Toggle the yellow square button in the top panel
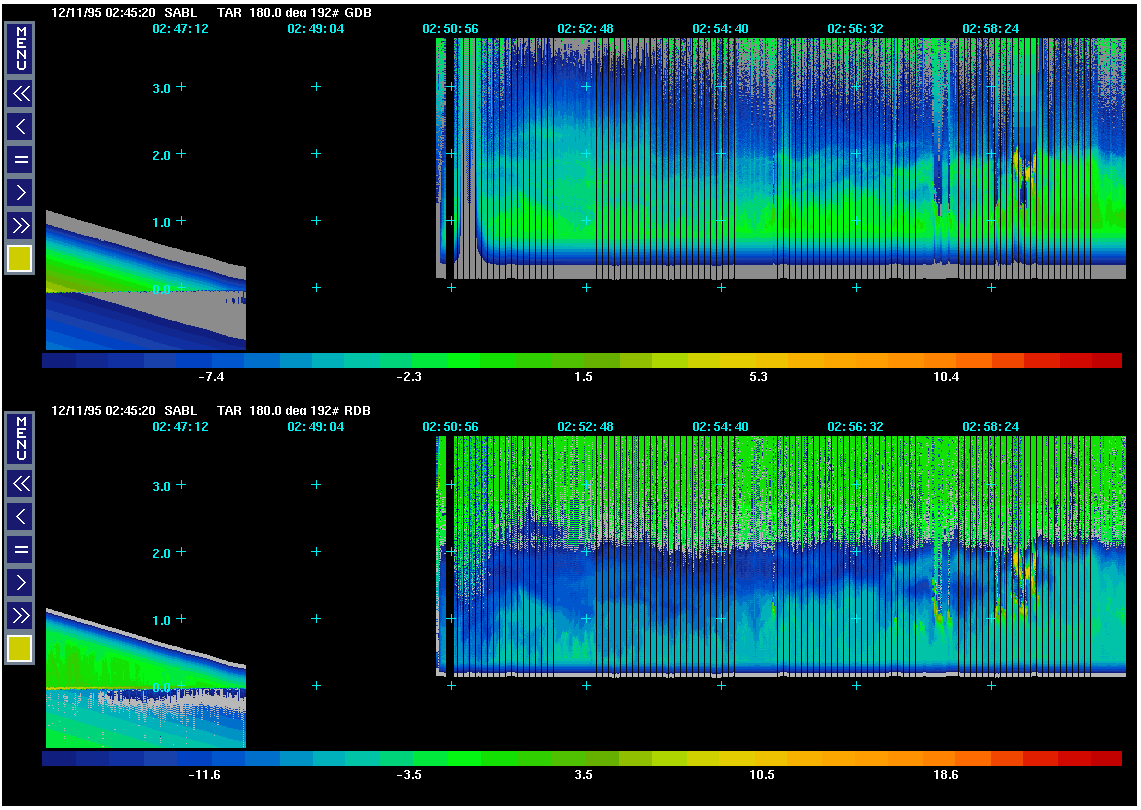Screen dimensions: 1141x810 point(20,259)
